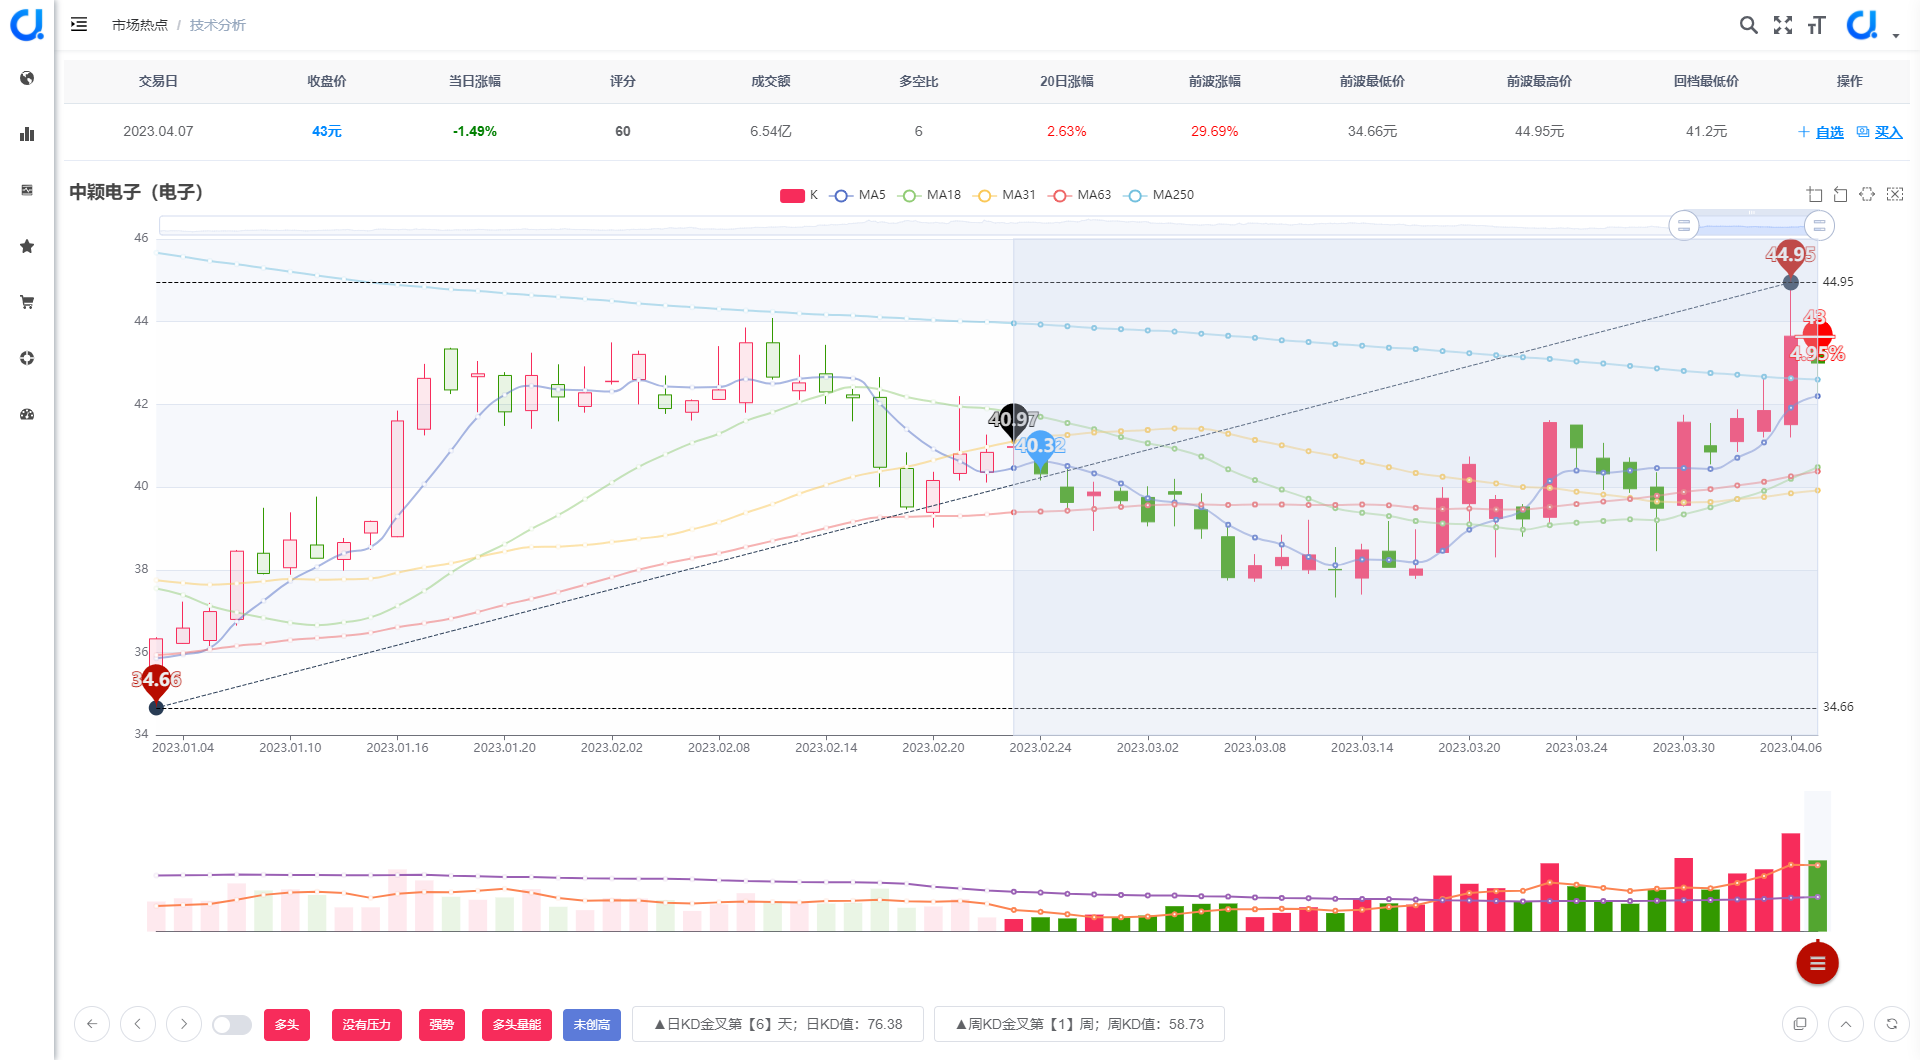
Task: Click the 评分 column header
Action: coord(623,81)
